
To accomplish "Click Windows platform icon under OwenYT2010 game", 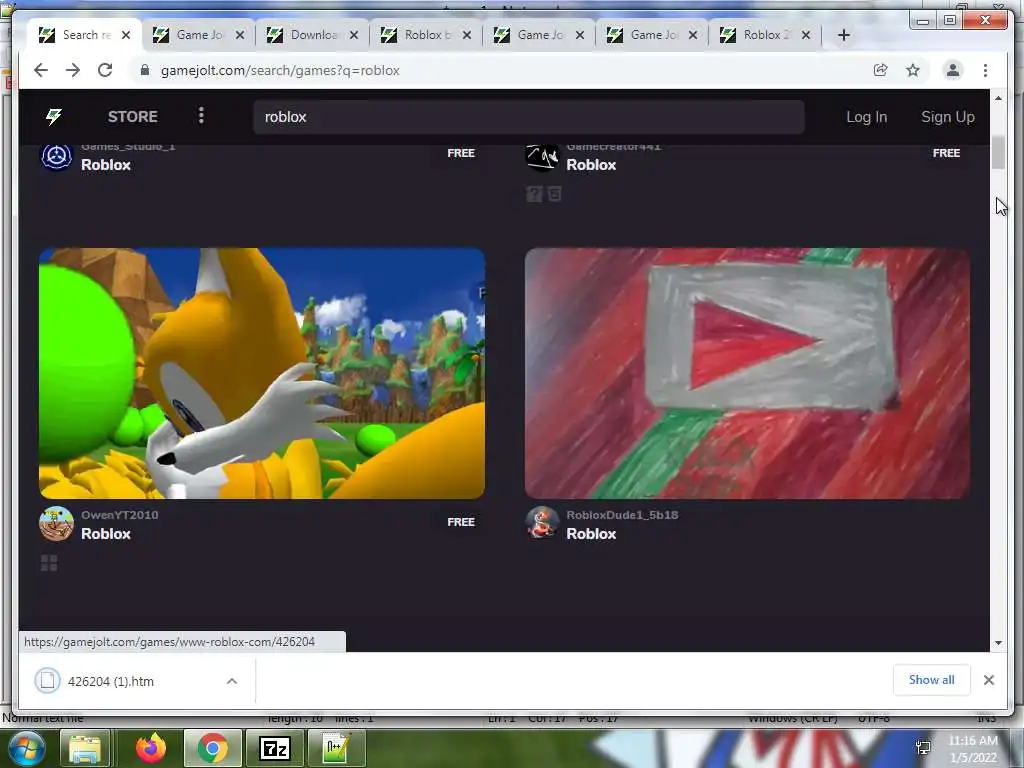I will click(49, 563).
